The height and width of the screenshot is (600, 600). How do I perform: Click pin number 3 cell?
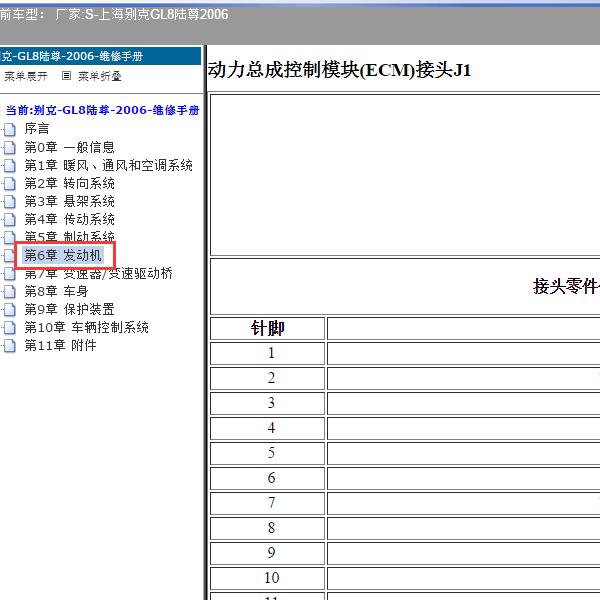[x=267, y=403]
